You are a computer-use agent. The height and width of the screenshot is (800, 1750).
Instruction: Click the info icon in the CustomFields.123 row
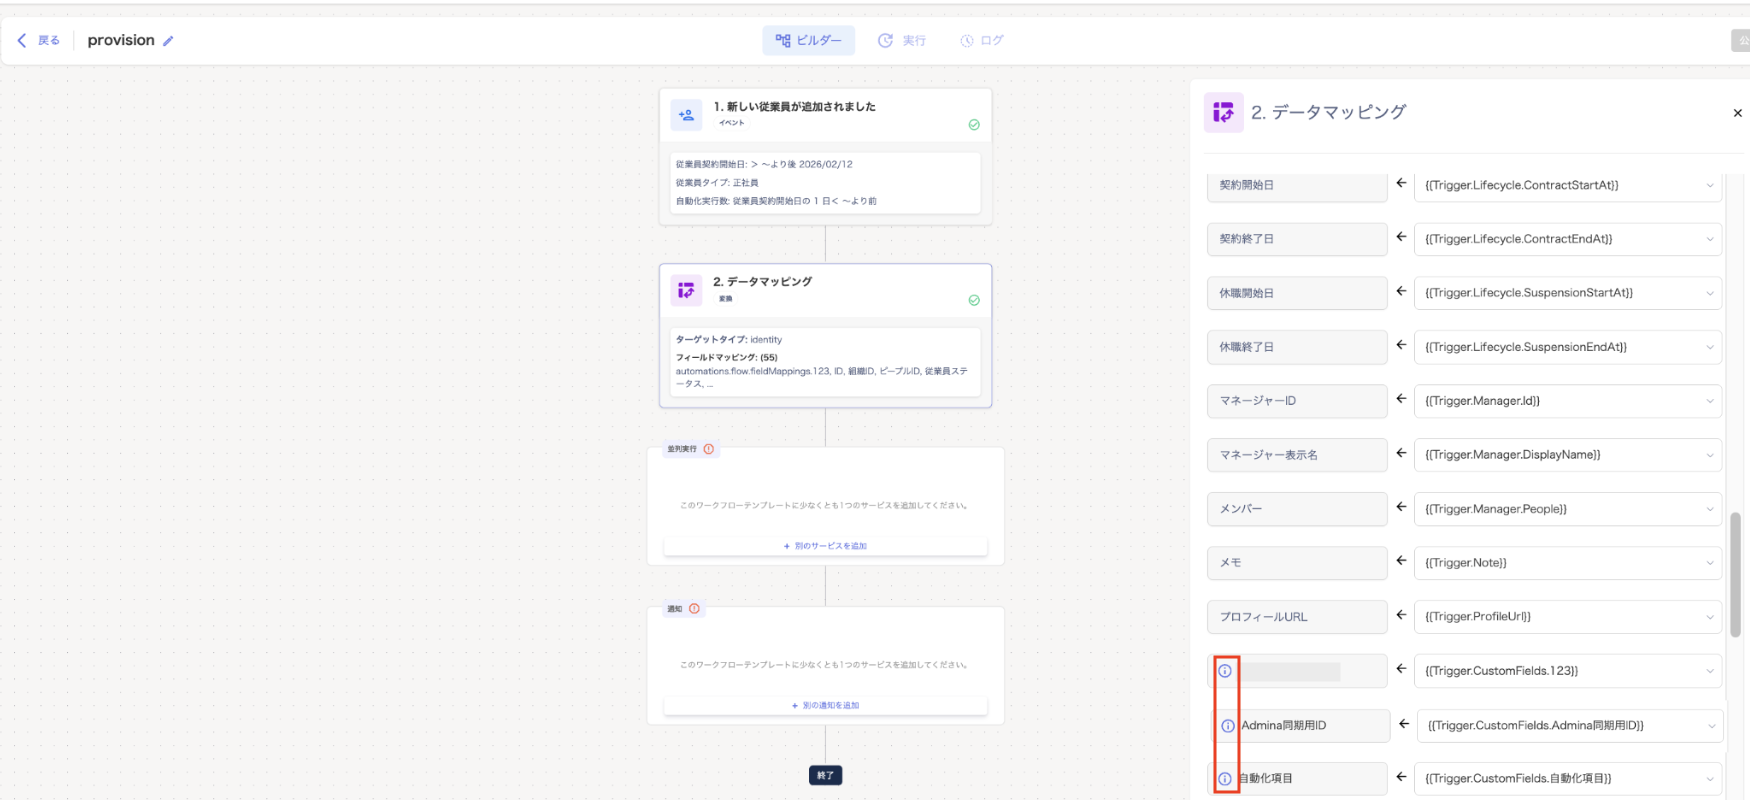point(1225,671)
